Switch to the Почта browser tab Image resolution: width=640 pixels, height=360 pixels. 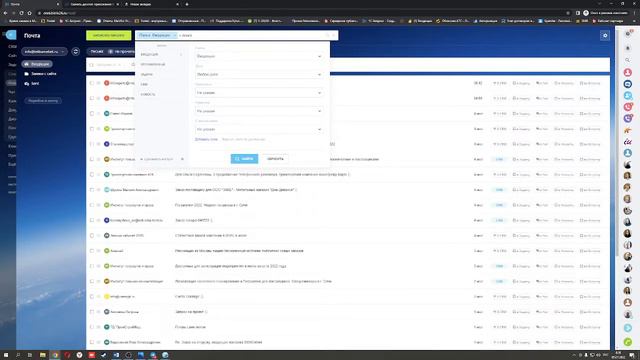[32, 4]
